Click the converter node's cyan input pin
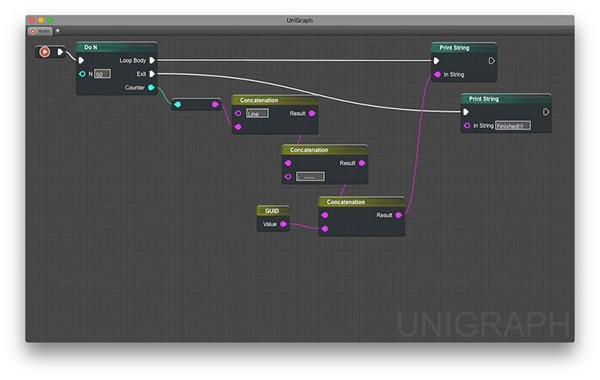Viewport: 600px width, 380px height. (178, 104)
